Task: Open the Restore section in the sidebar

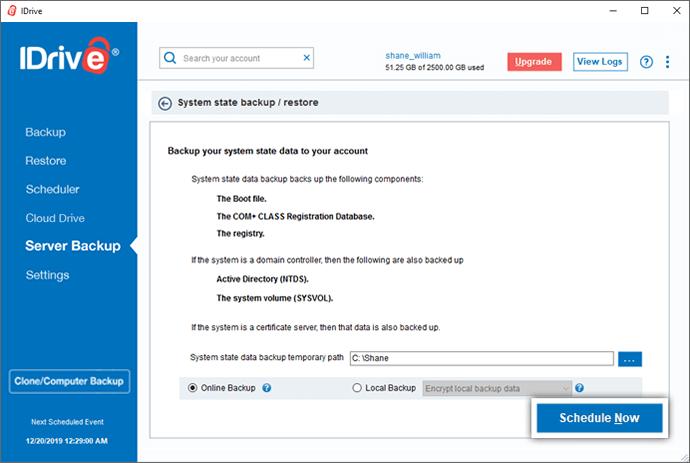Action: coord(46,161)
